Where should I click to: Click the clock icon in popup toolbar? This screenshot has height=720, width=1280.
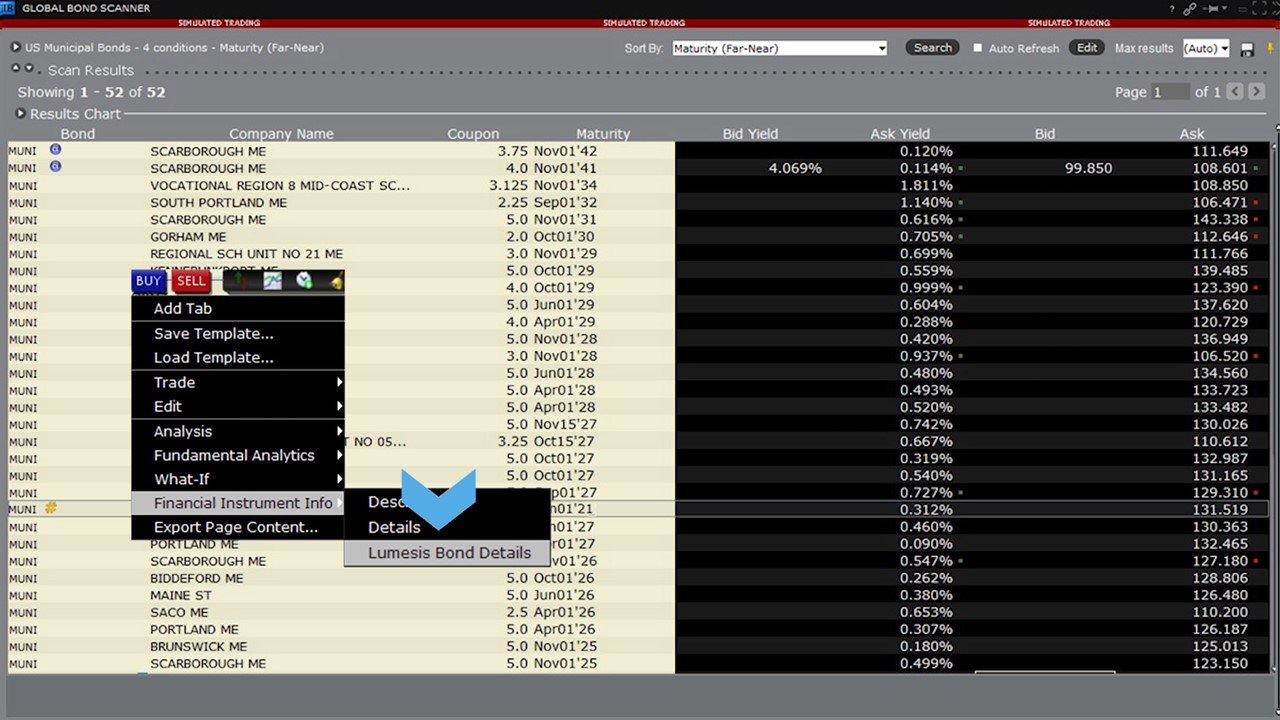click(304, 281)
